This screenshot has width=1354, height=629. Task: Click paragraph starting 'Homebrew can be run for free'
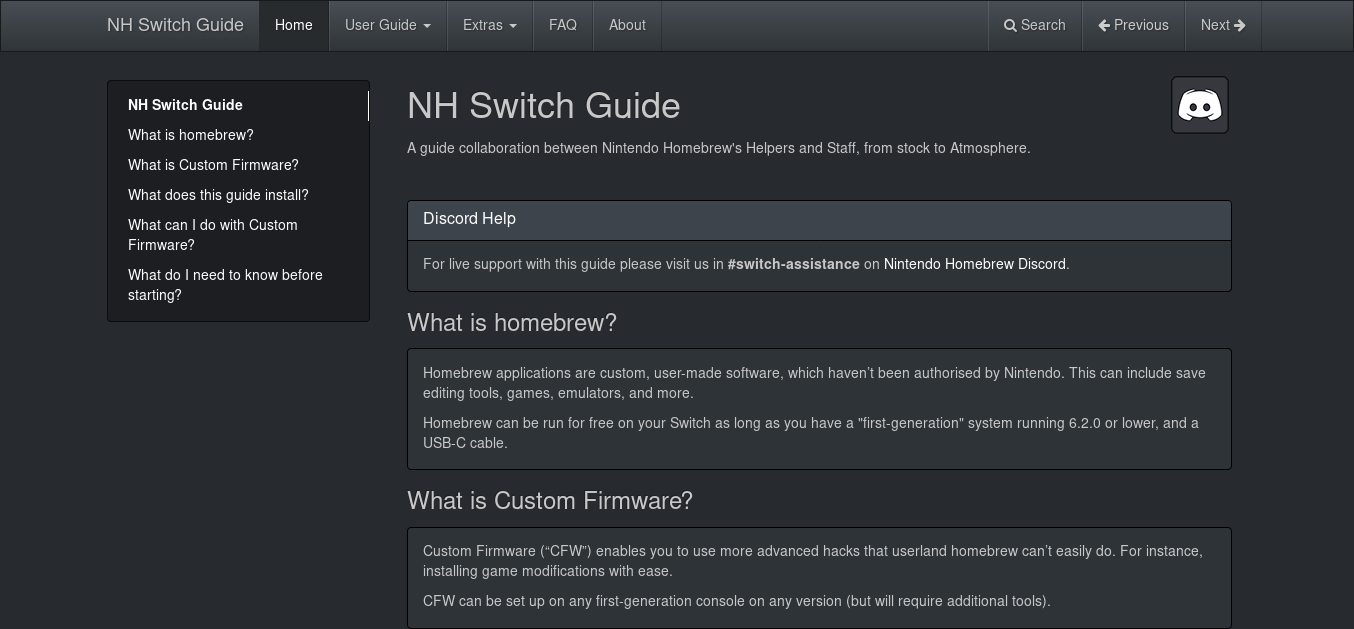click(811, 433)
